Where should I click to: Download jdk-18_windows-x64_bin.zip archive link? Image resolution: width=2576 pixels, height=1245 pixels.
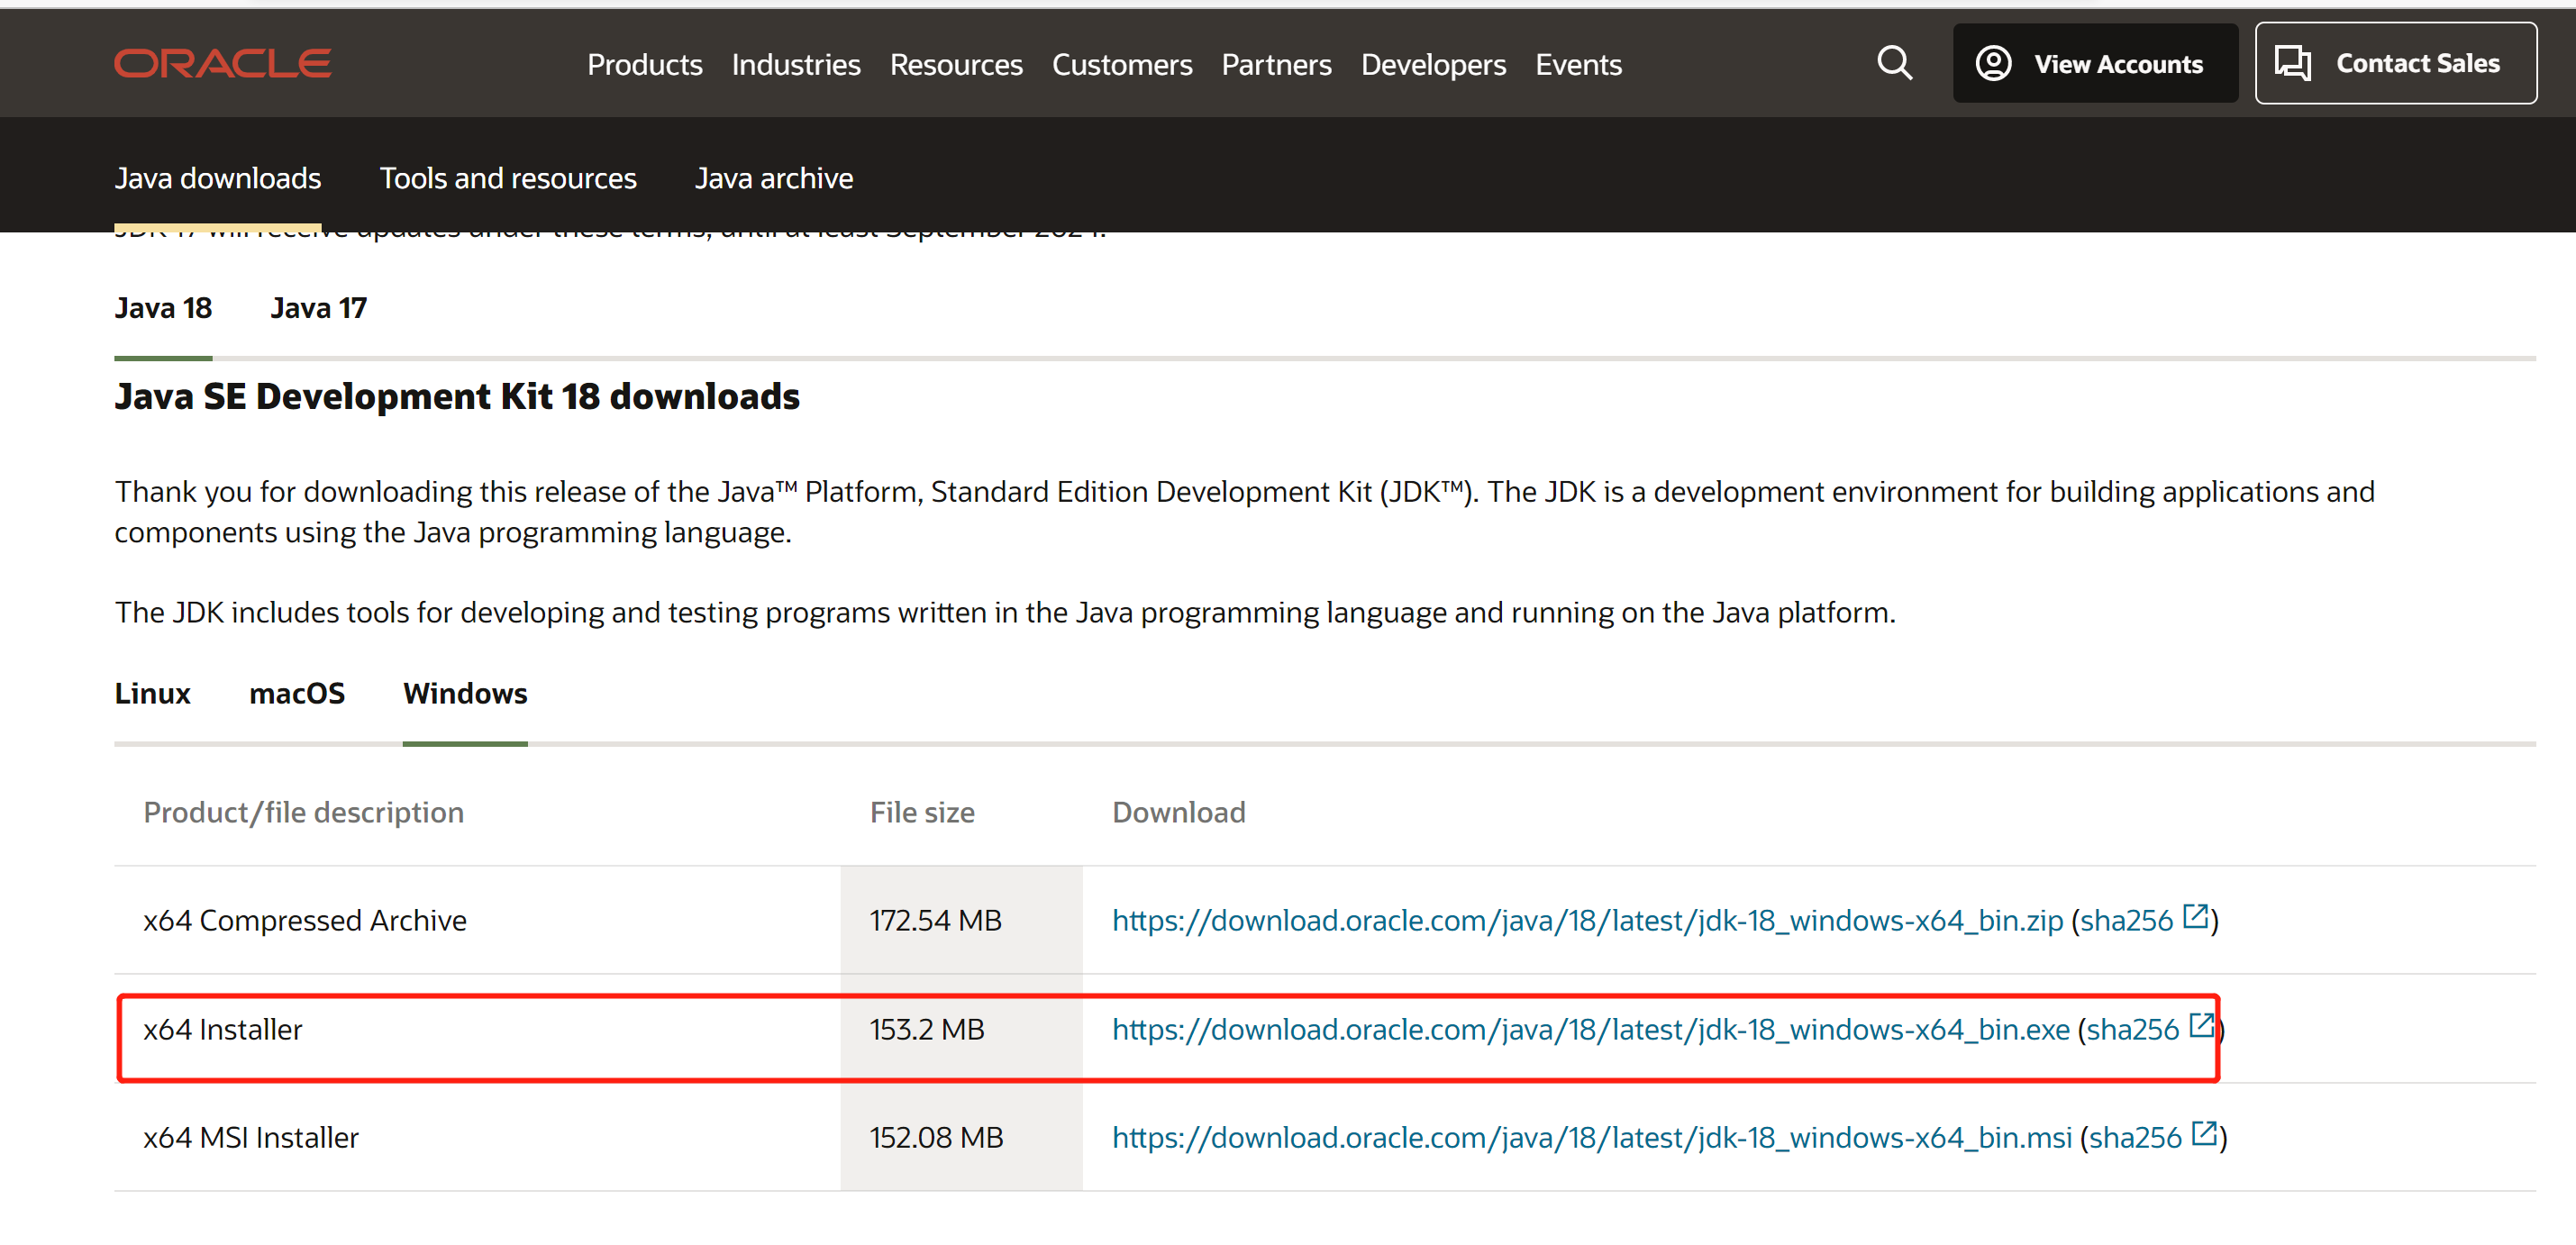tap(1587, 920)
